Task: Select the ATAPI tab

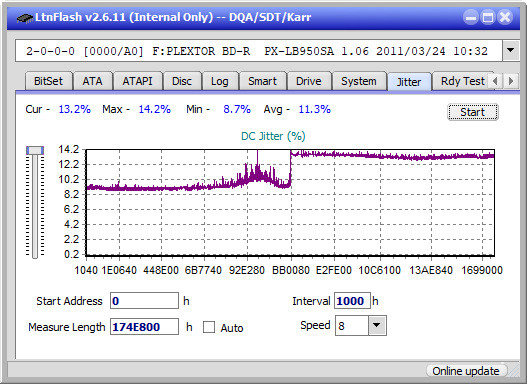Action: pos(137,81)
